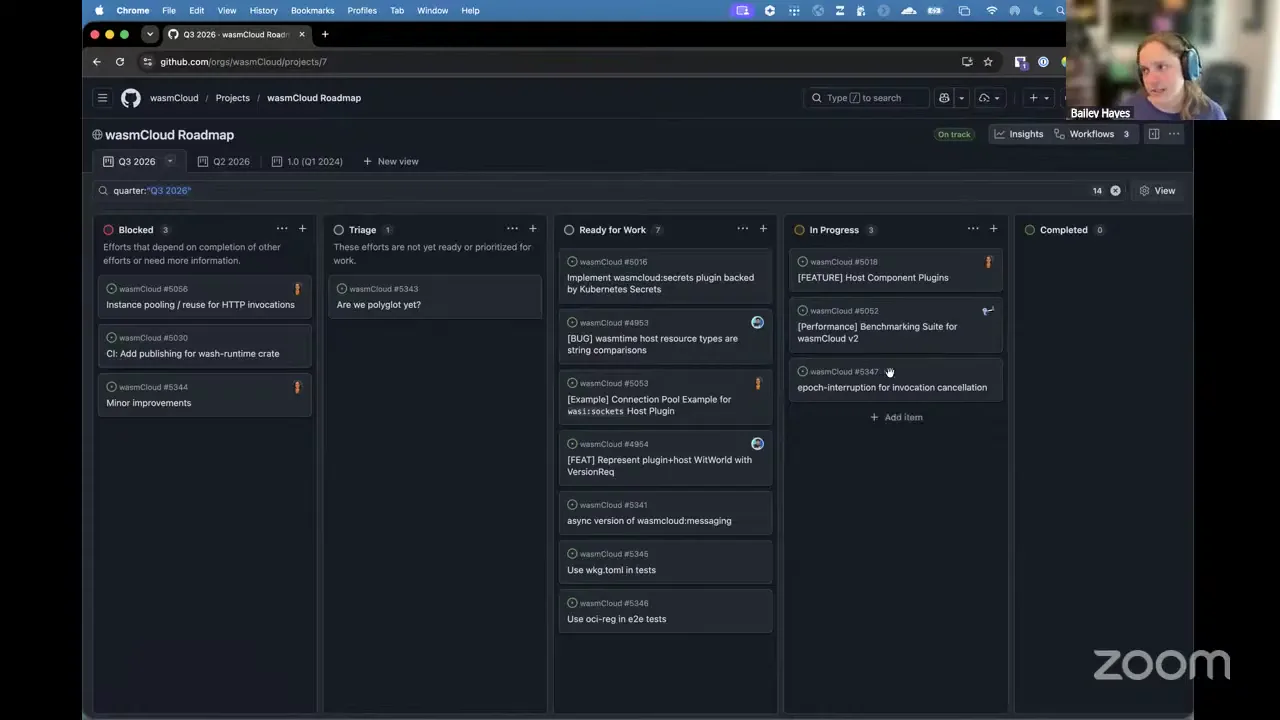This screenshot has height=720, width=1280.
Task: Open the View settings menu
Action: coord(1158,190)
